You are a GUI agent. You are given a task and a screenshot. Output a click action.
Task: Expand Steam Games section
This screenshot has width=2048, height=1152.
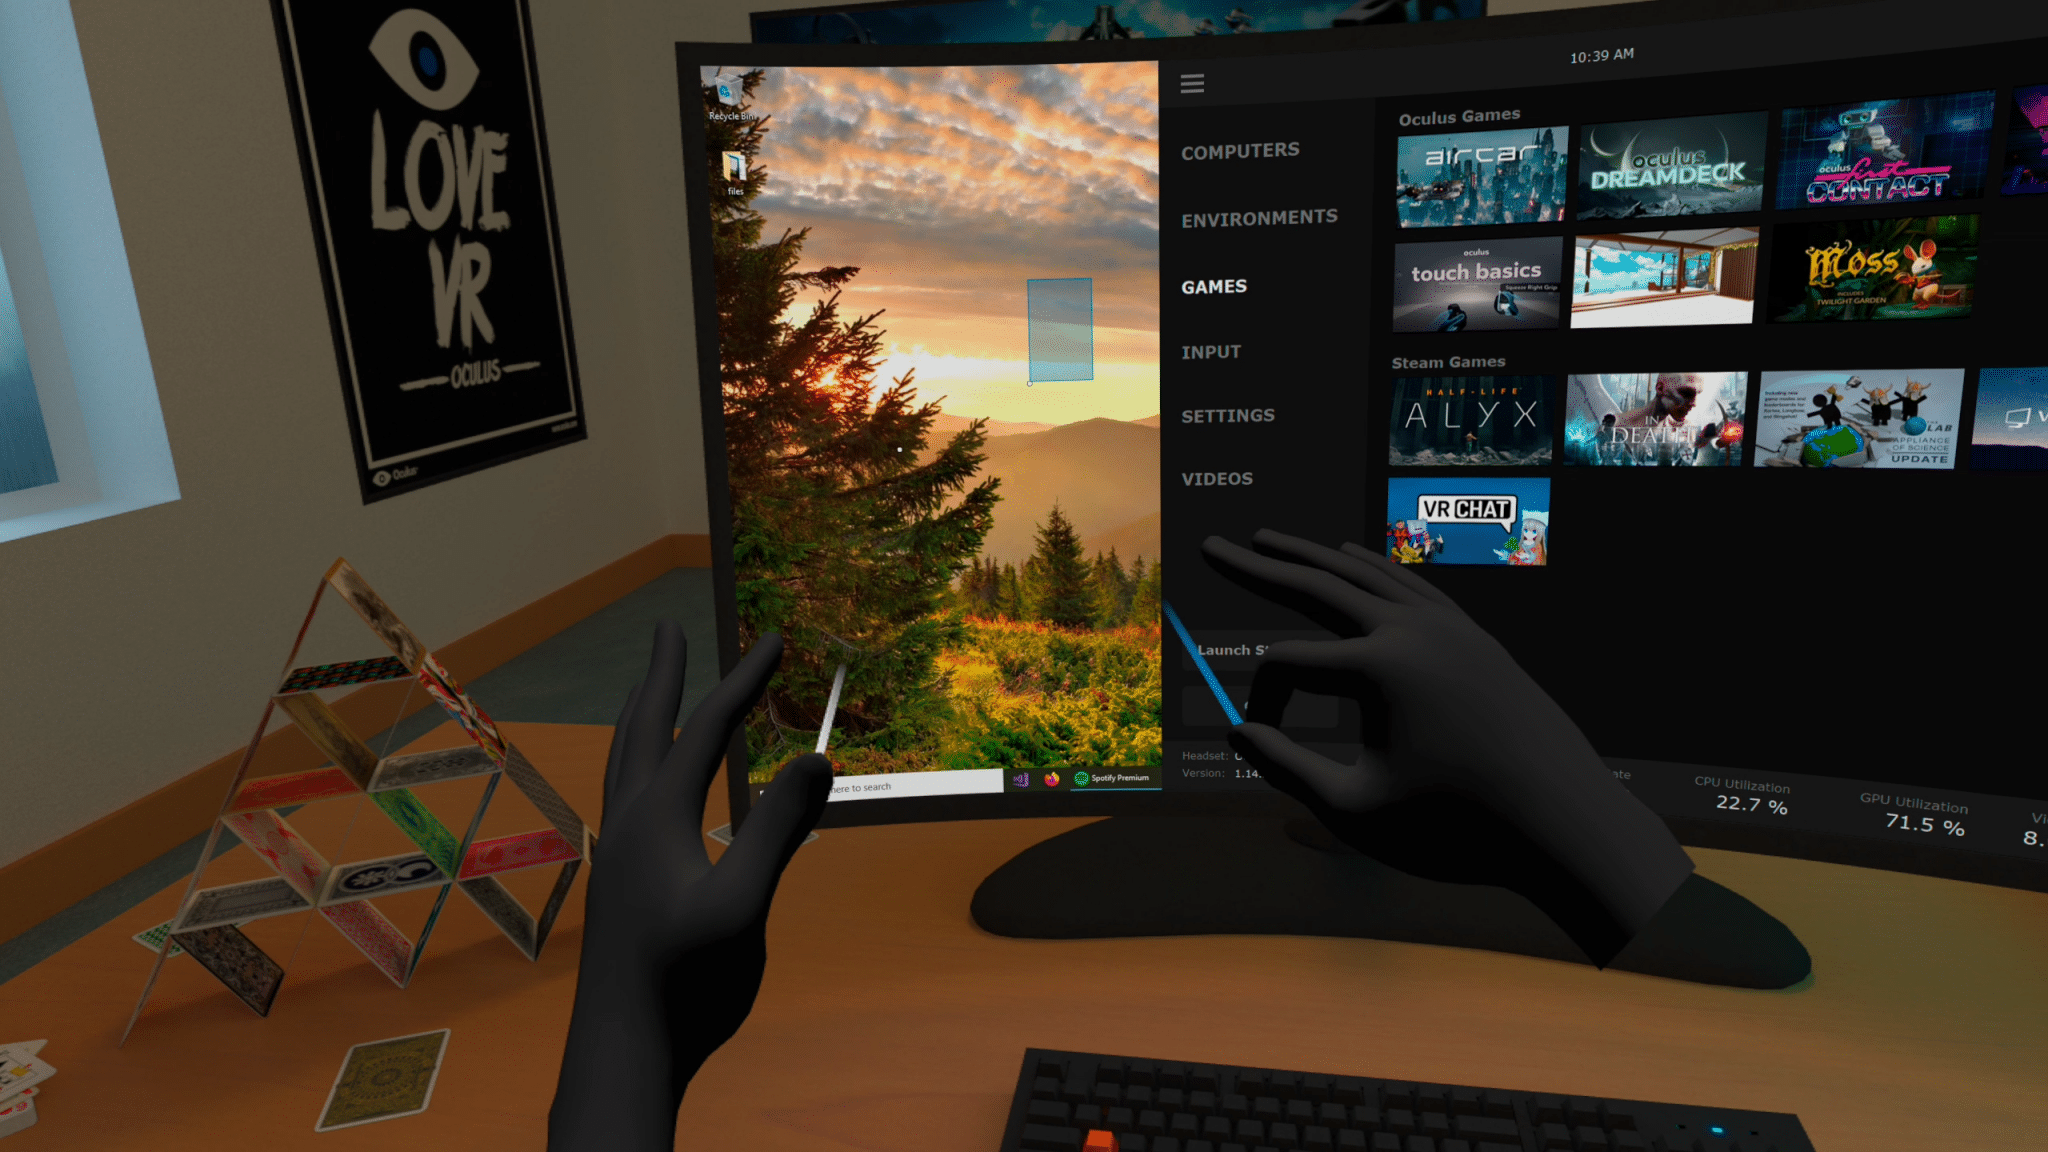1445,361
